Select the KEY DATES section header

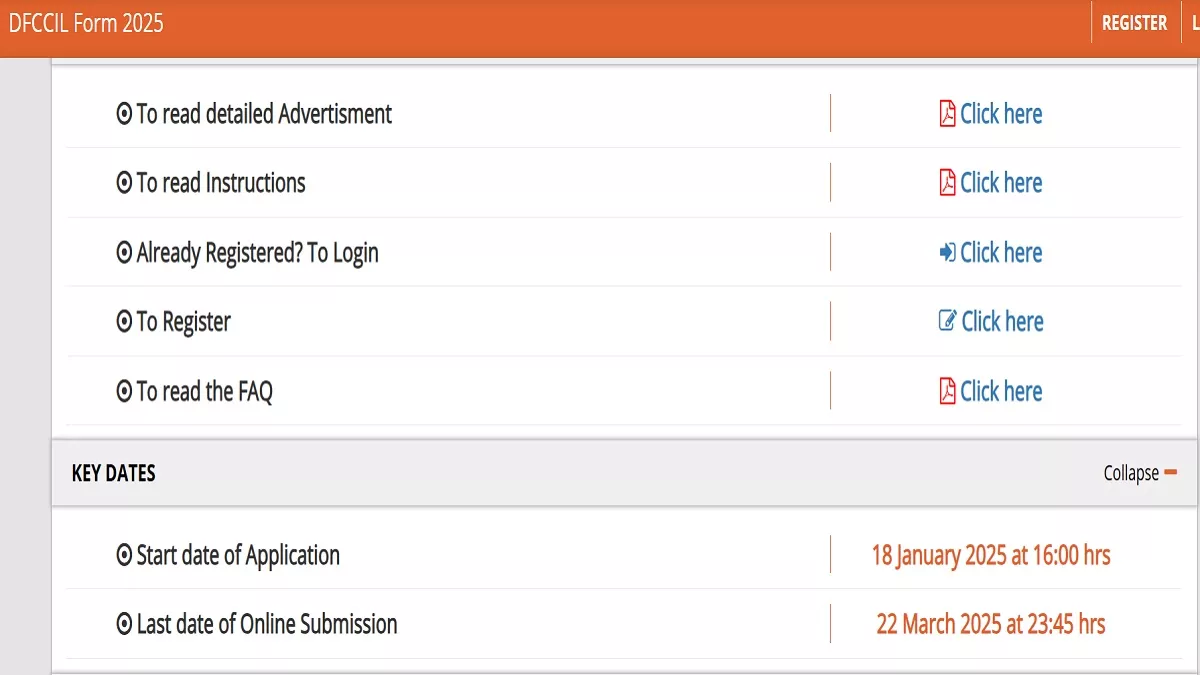pos(624,473)
